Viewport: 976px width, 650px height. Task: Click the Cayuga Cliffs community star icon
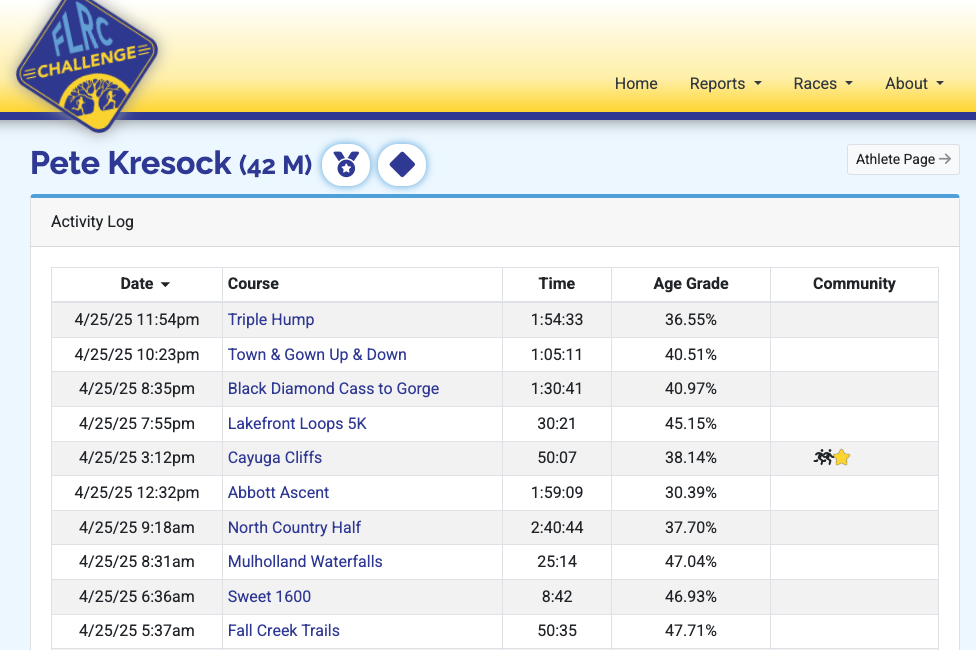(842, 458)
